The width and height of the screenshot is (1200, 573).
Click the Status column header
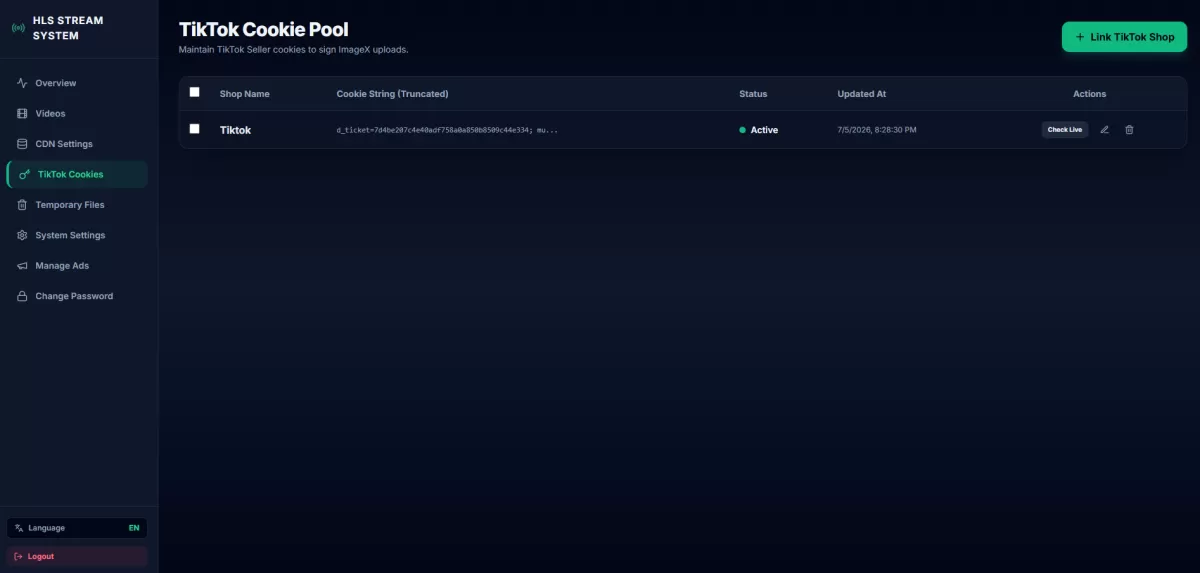[x=753, y=94]
